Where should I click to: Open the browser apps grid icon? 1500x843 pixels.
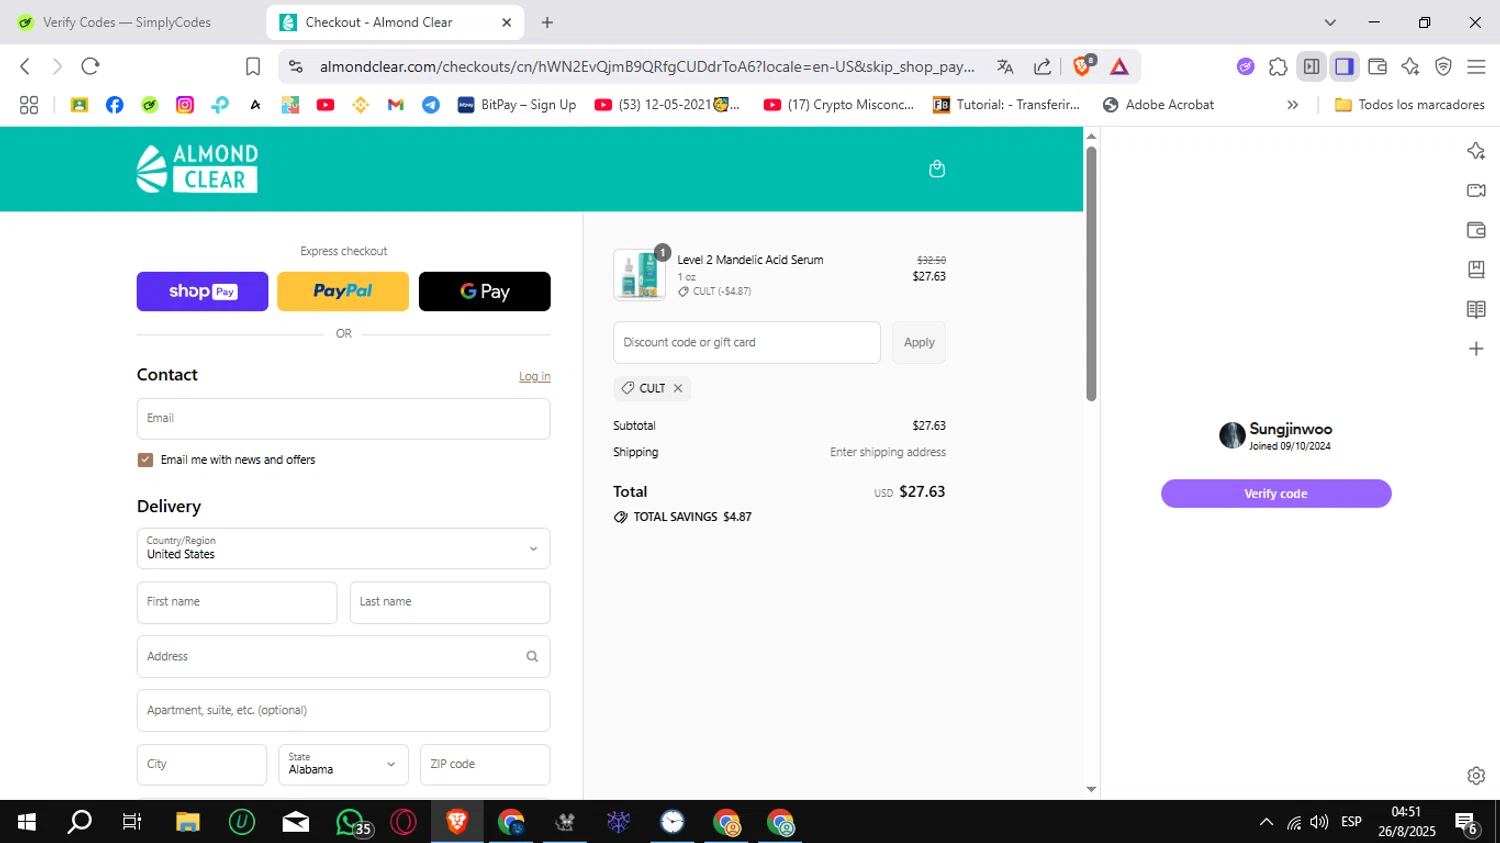(x=29, y=105)
